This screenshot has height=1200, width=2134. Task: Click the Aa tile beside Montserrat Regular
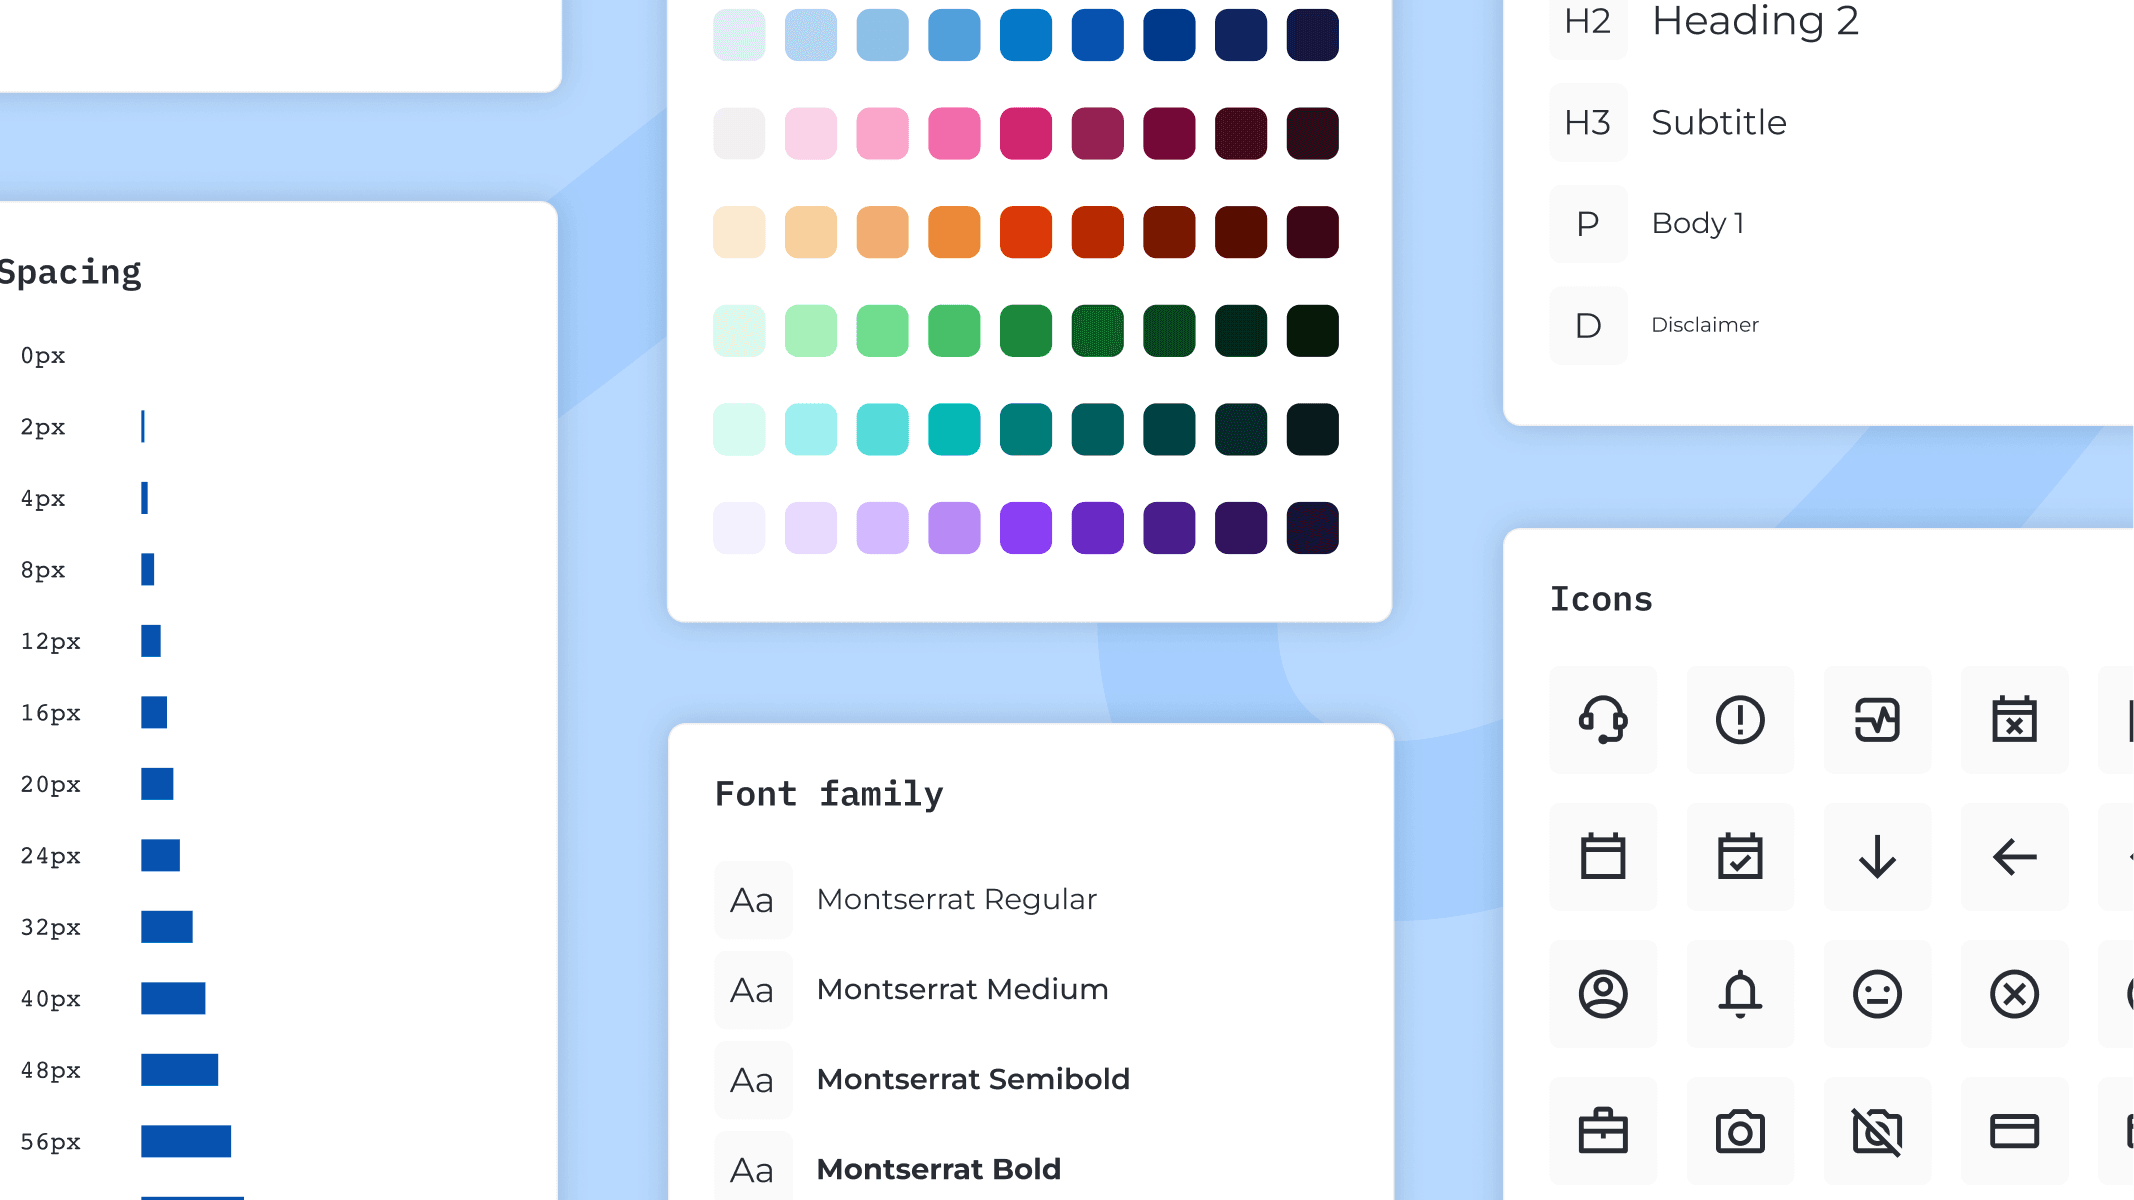click(x=753, y=900)
